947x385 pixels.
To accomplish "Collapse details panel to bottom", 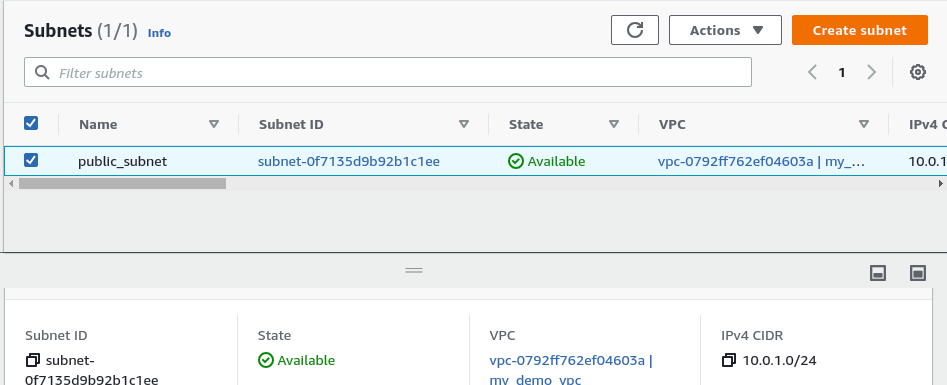I will click(878, 273).
